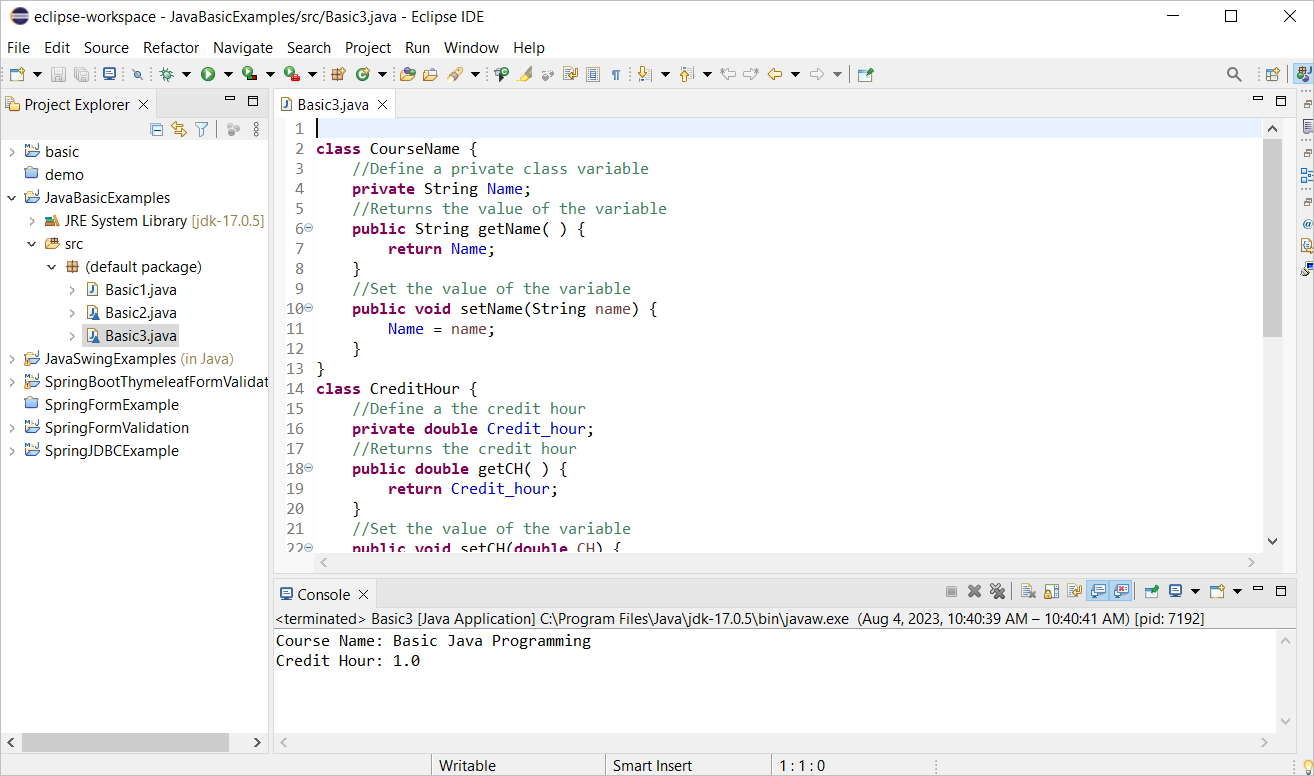1314x776 pixels.
Task: Open the Search dialog icon
Action: [1234, 73]
